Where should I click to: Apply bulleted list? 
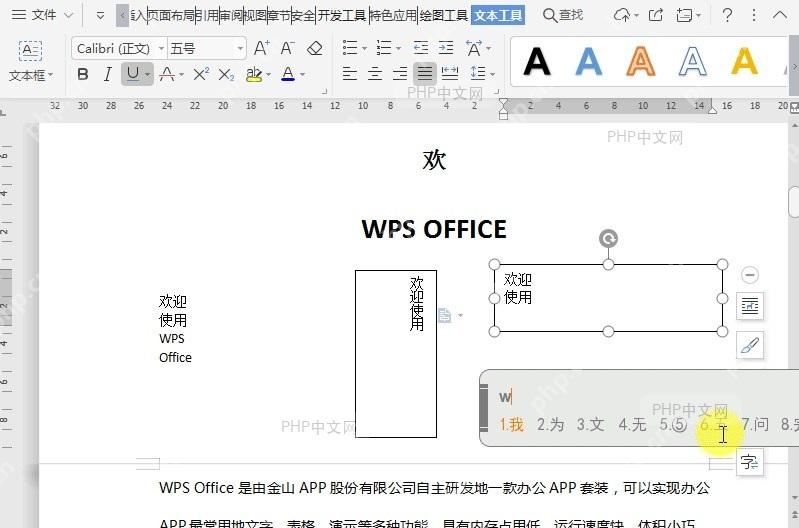pos(350,48)
